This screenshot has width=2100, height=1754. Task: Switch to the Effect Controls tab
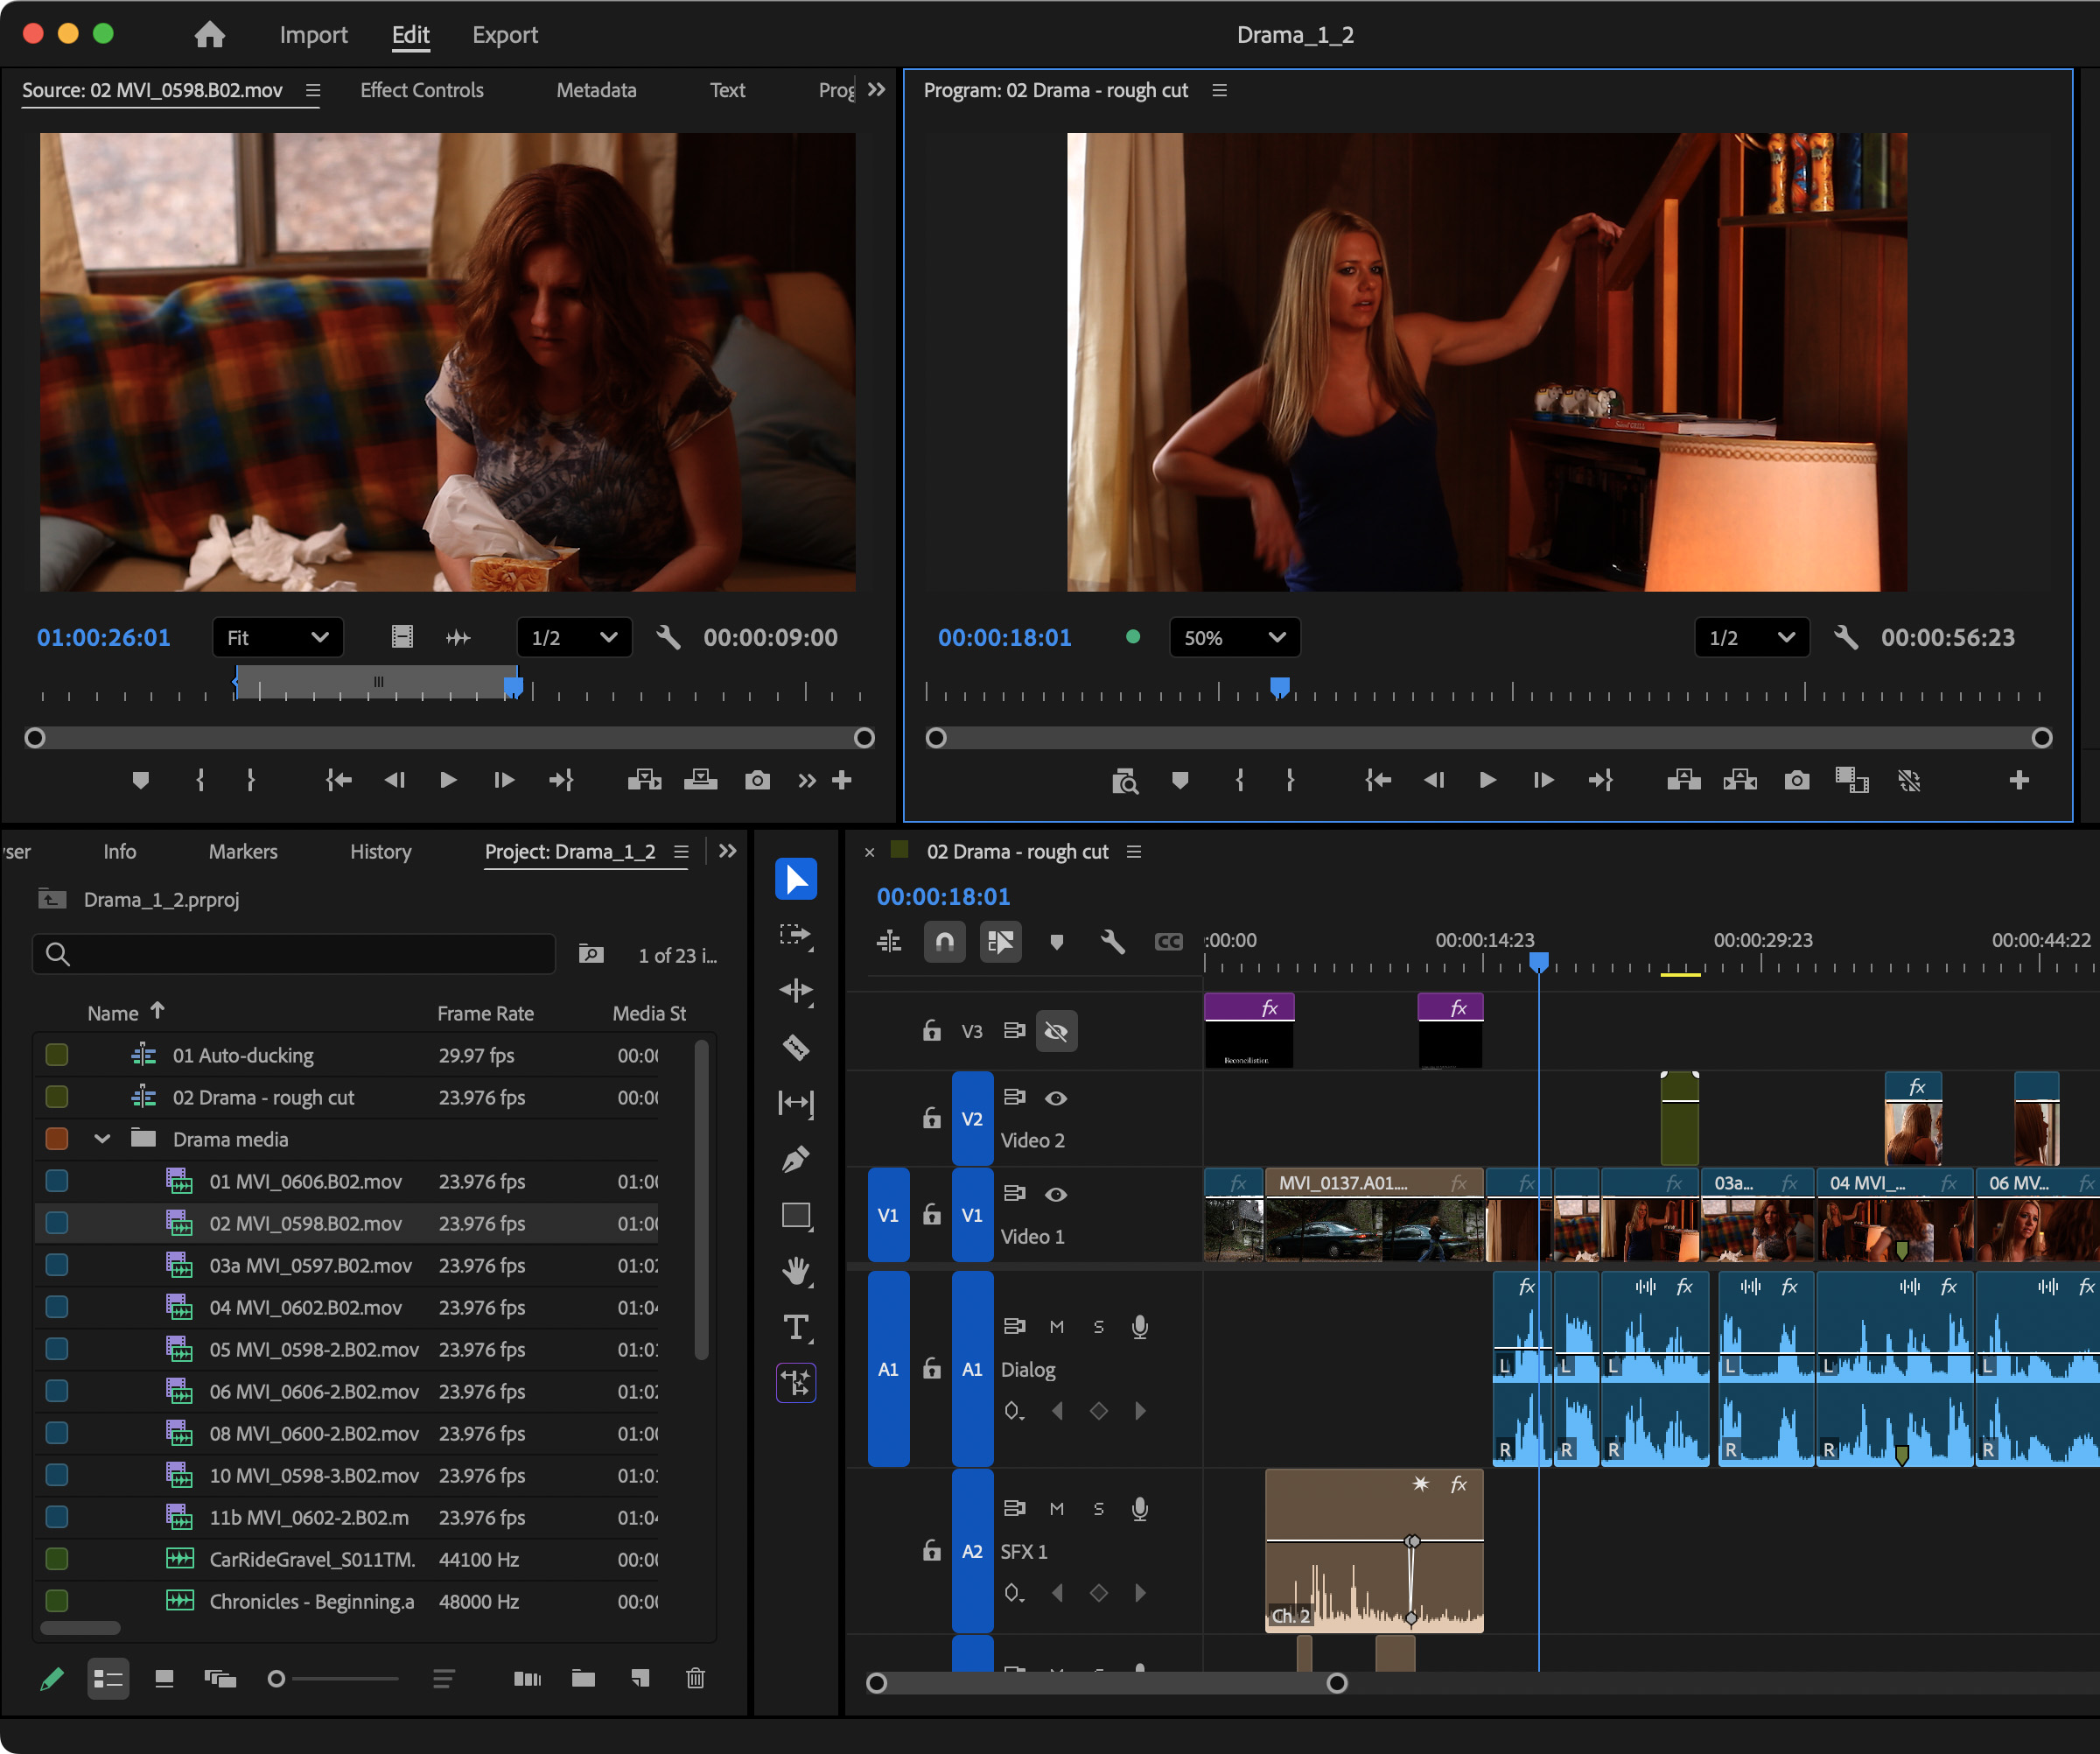point(421,90)
